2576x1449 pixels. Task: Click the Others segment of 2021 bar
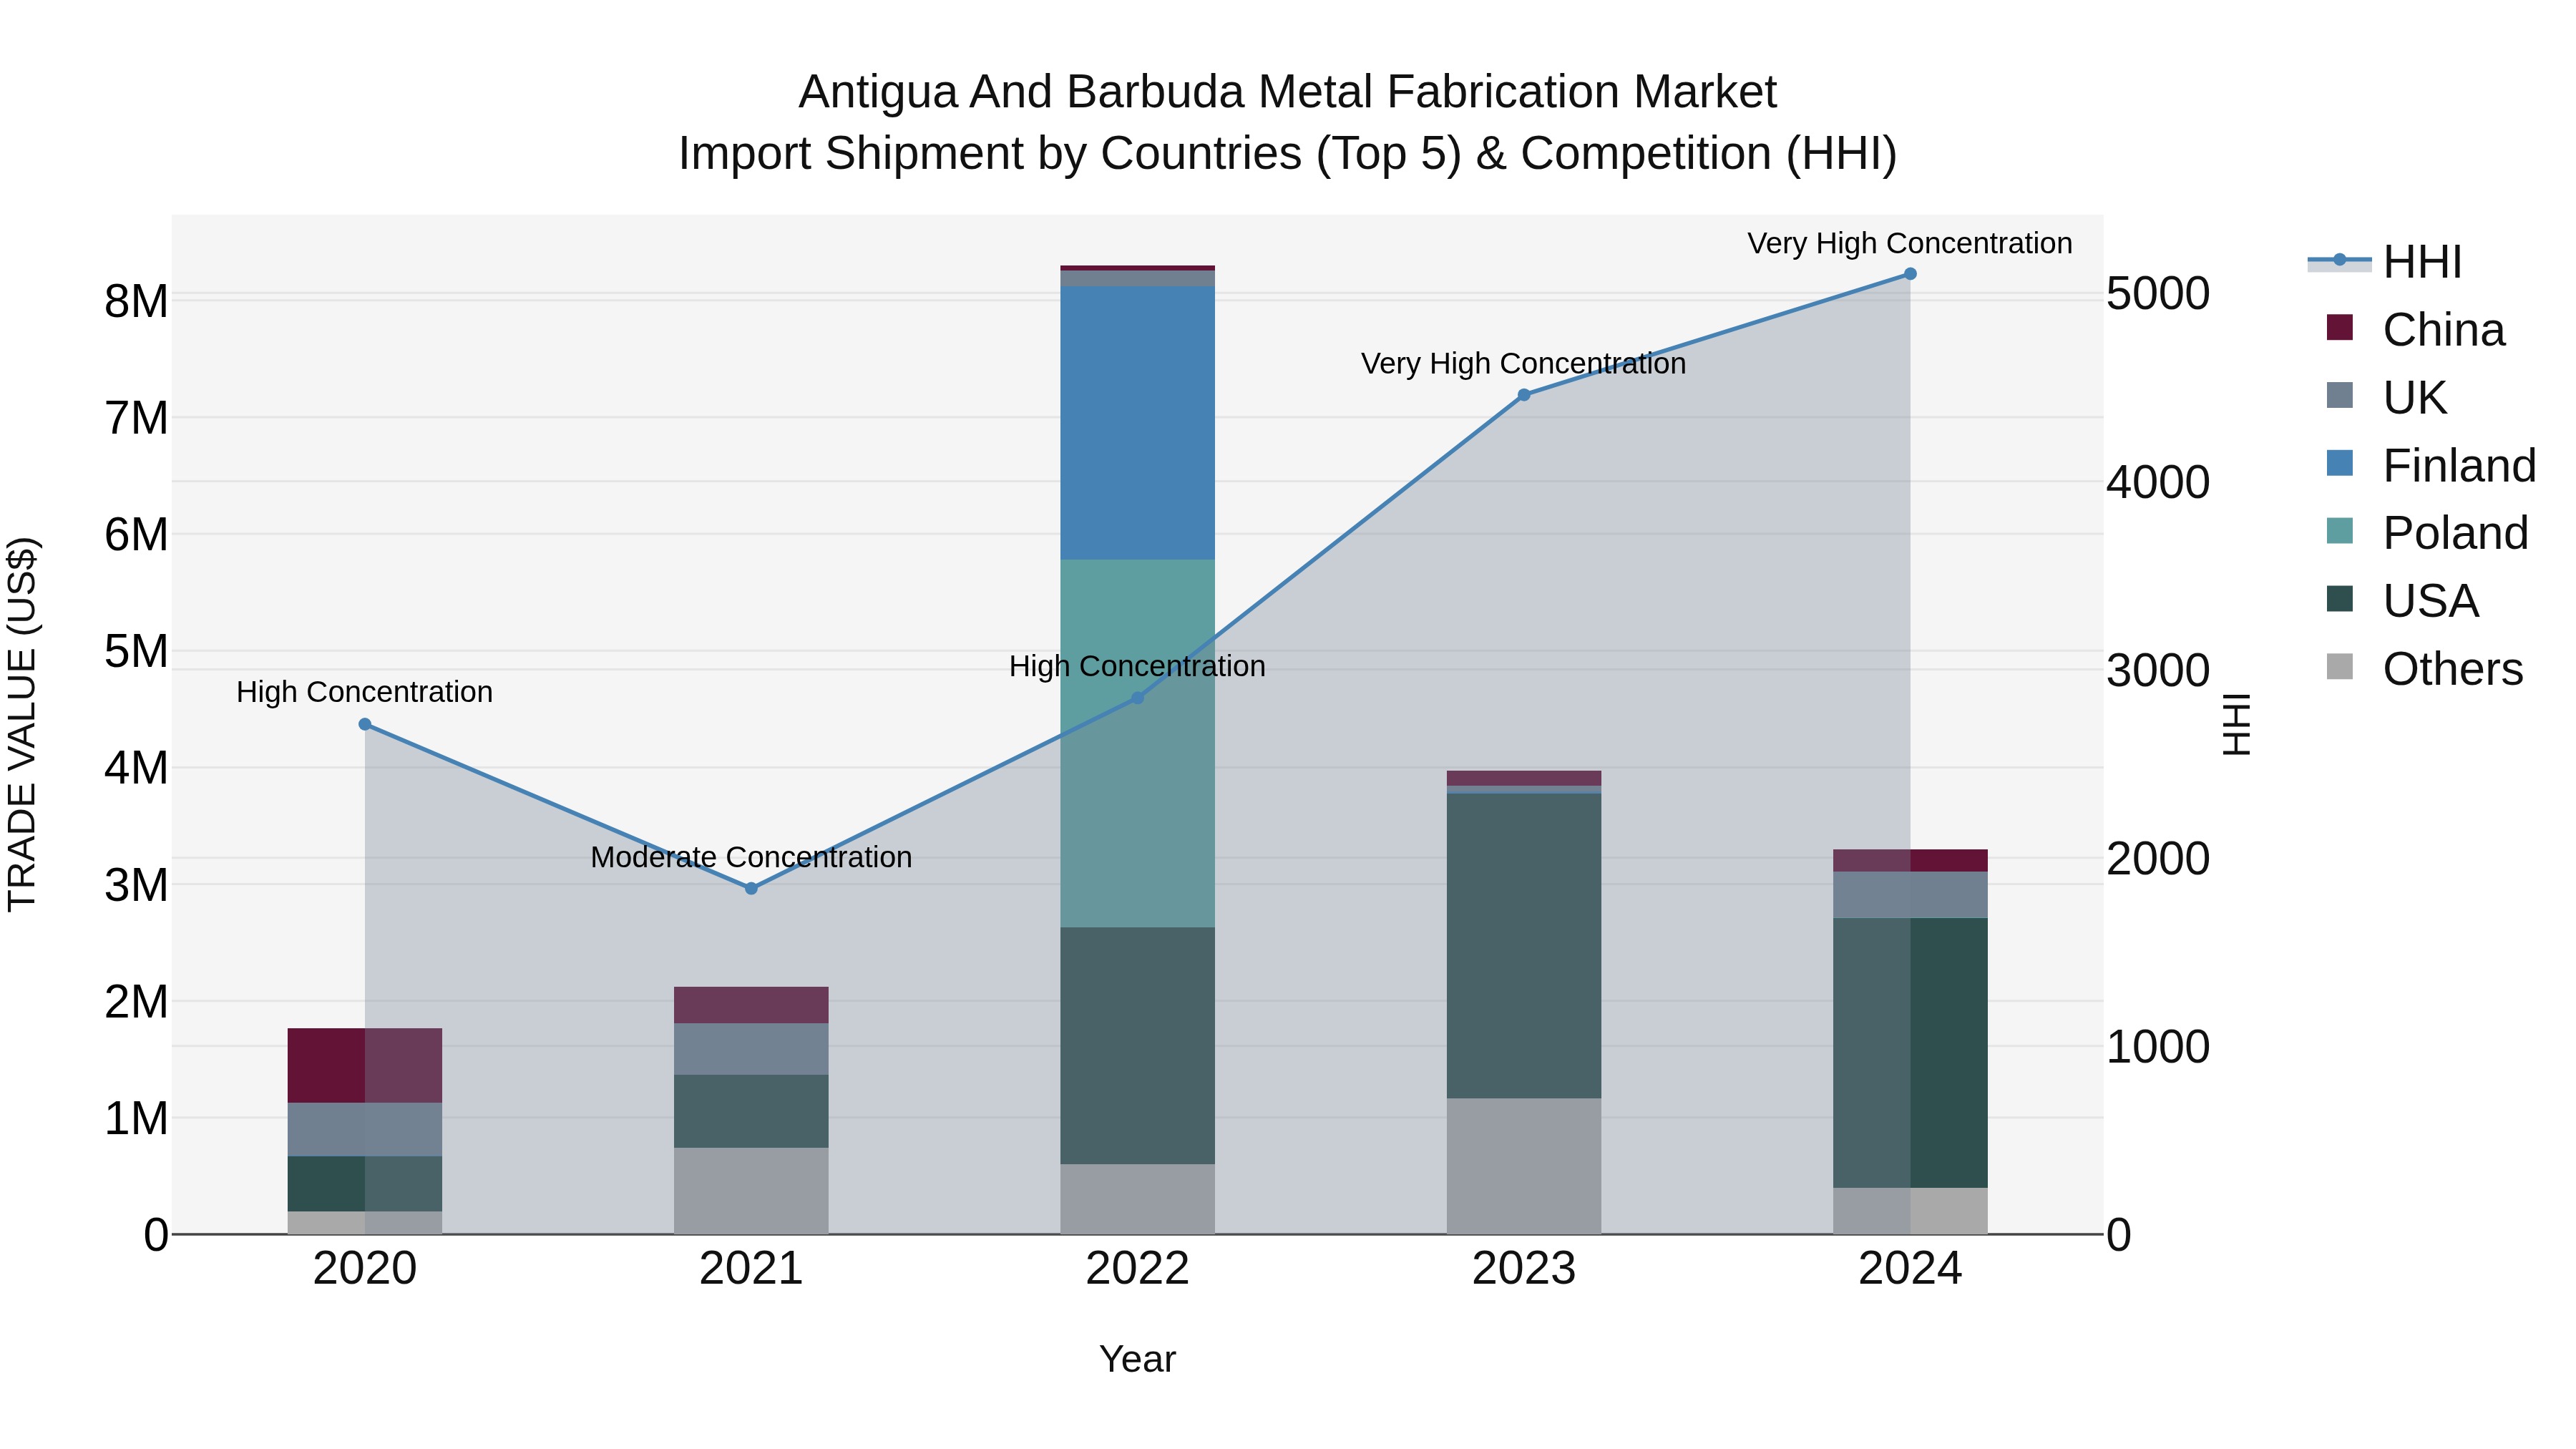(x=751, y=1191)
